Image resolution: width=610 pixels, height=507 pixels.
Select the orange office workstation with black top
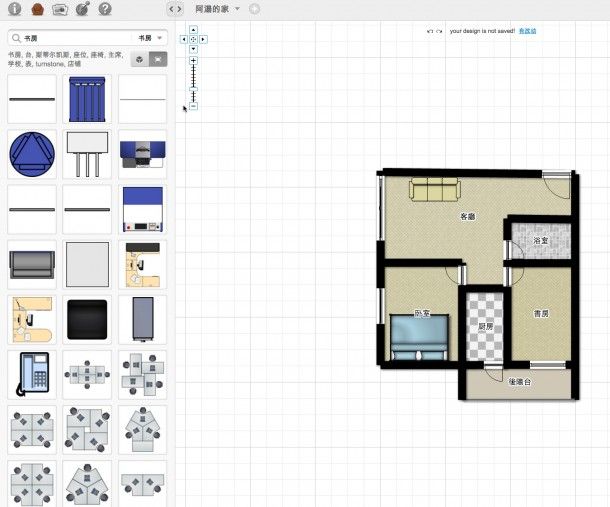[142, 265]
